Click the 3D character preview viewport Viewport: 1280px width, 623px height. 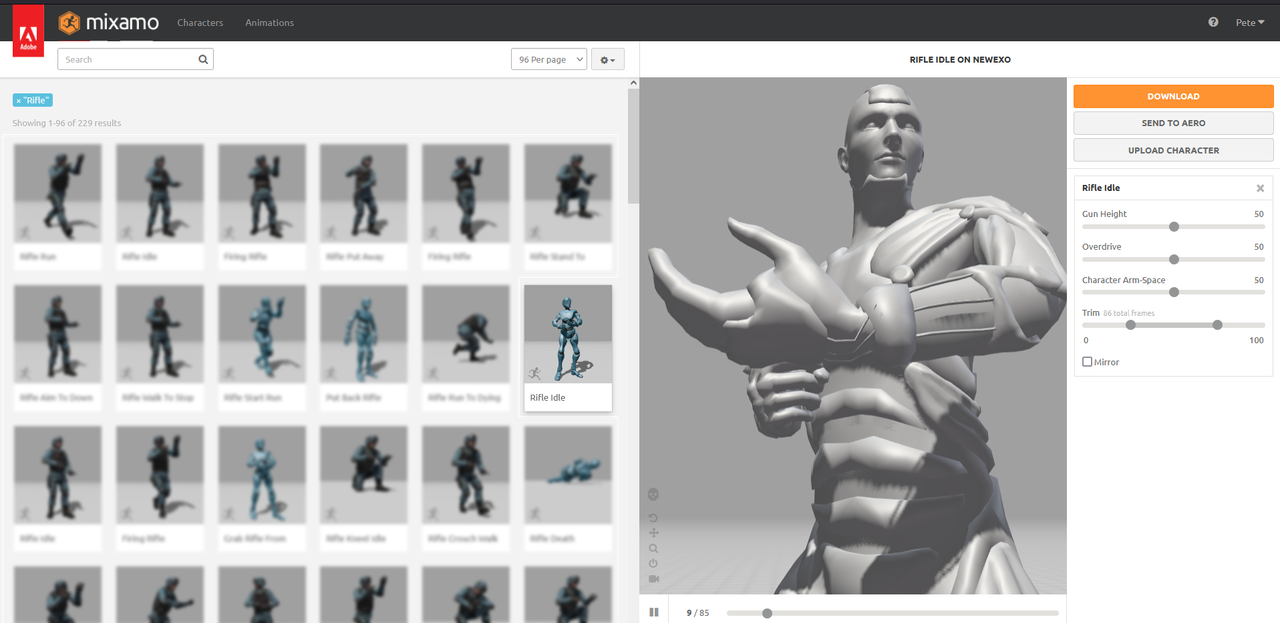point(853,336)
